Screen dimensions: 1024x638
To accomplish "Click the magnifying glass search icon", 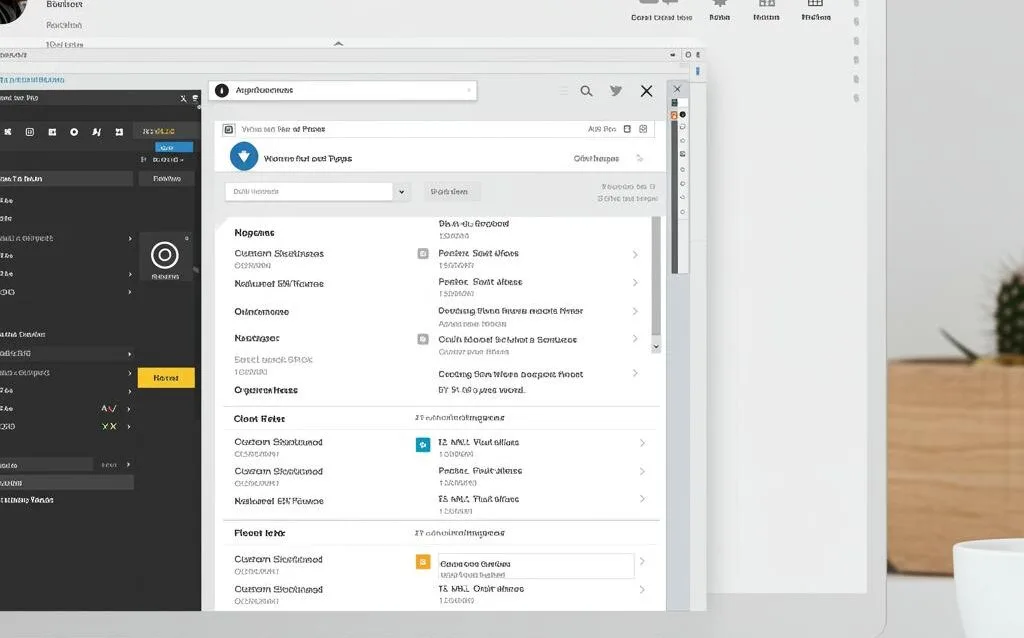I will click(587, 90).
